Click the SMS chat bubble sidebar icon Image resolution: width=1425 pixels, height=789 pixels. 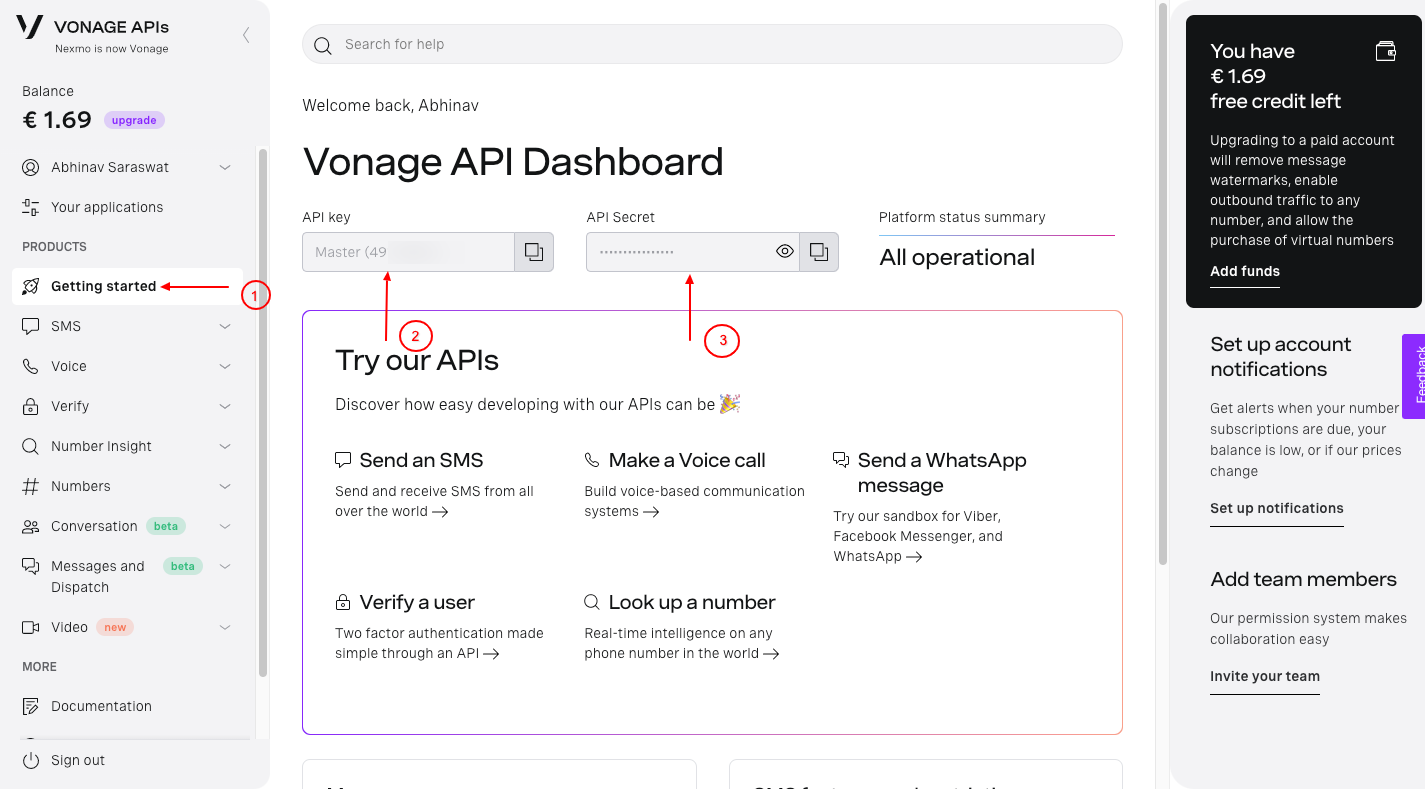point(31,326)
